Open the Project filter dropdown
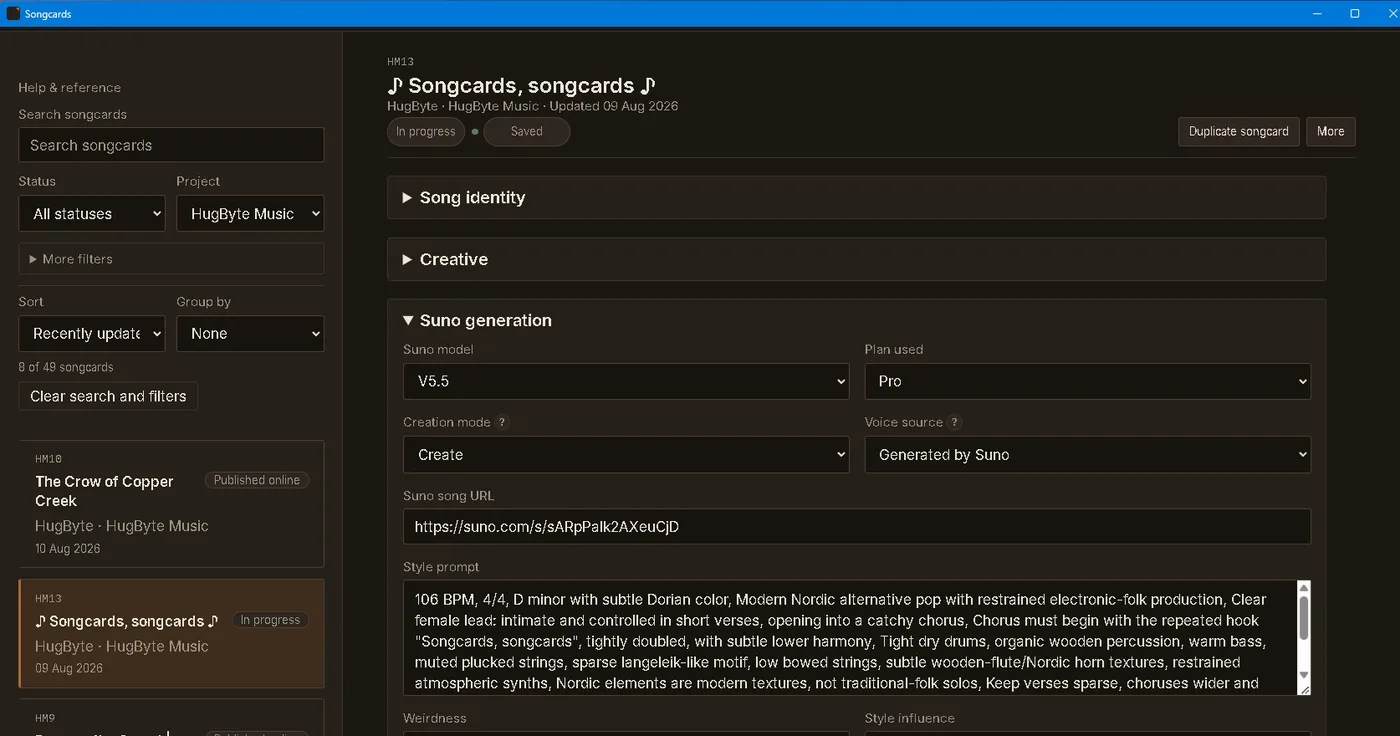Viewport: 1400px width, 736px height. [250, 214]
